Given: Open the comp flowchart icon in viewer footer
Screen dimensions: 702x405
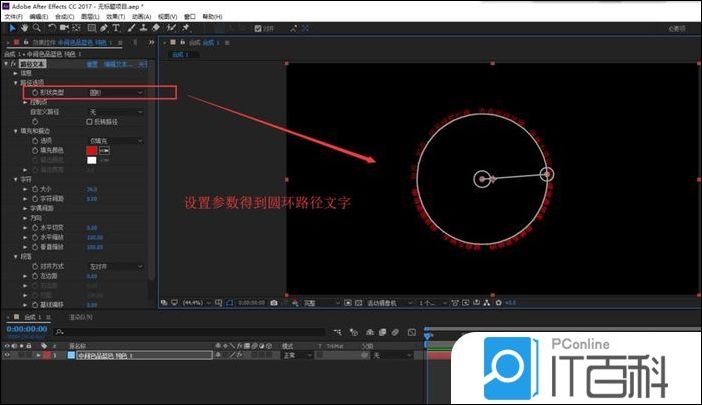Looking at the screenshot, I should point(487,303).
